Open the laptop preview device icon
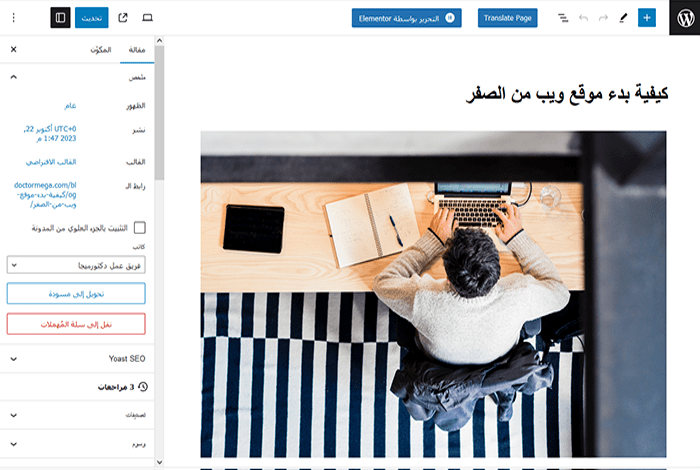Image resolution: width=700 pixels, height=470 pixels. (147, 18)
